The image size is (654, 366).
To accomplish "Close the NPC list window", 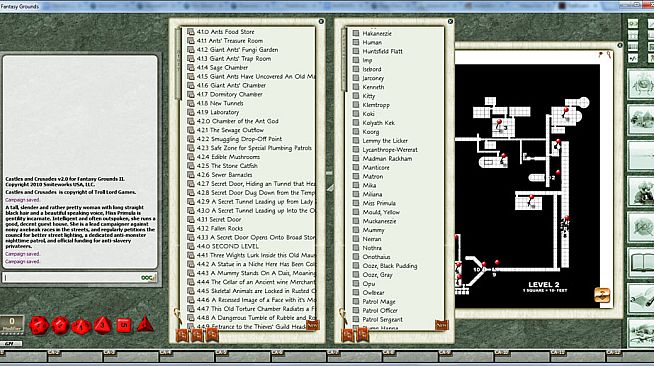I will 450,21.
